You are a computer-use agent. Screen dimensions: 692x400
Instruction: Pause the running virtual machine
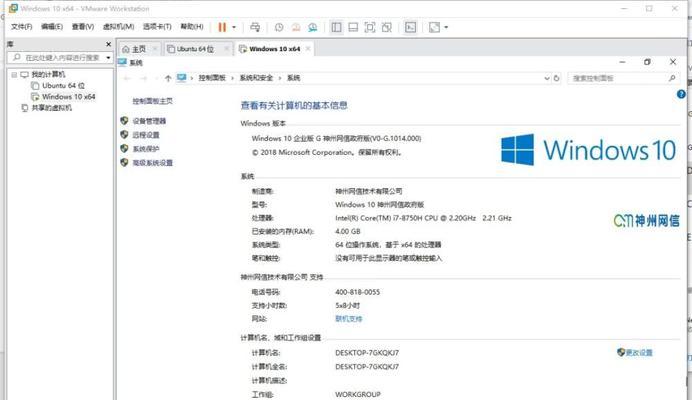[x=222, y=27]
